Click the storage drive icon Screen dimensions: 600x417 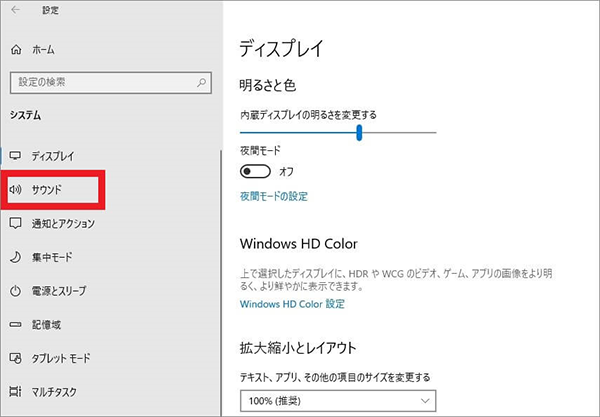(x=15, y=325)
